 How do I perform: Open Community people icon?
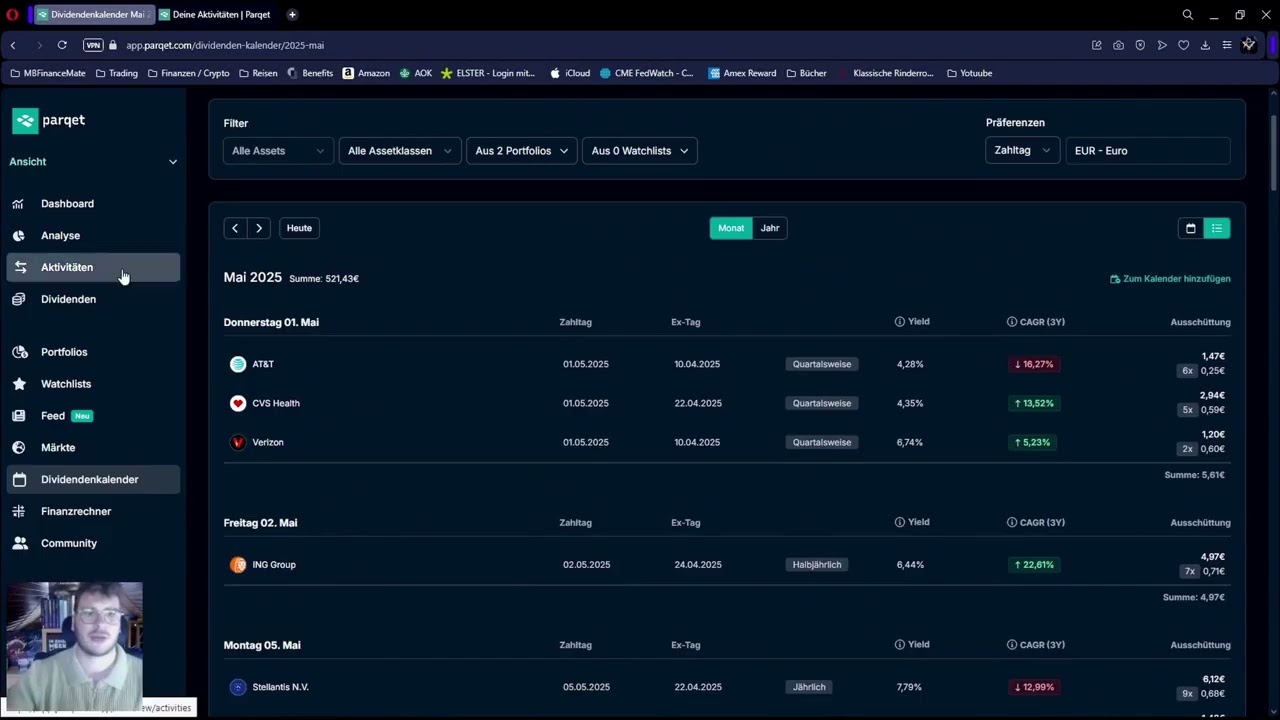[18, 544]
